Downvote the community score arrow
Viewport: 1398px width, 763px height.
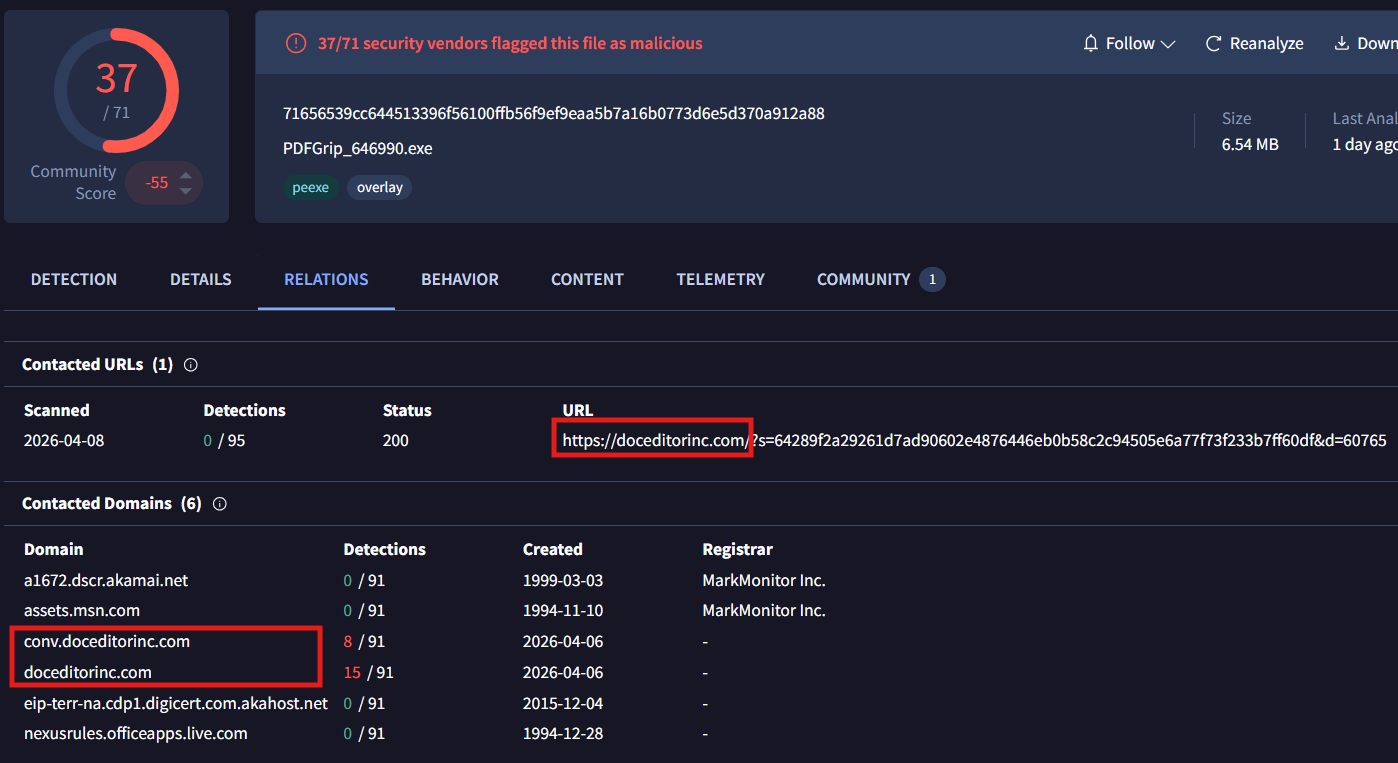pos(185,190)
